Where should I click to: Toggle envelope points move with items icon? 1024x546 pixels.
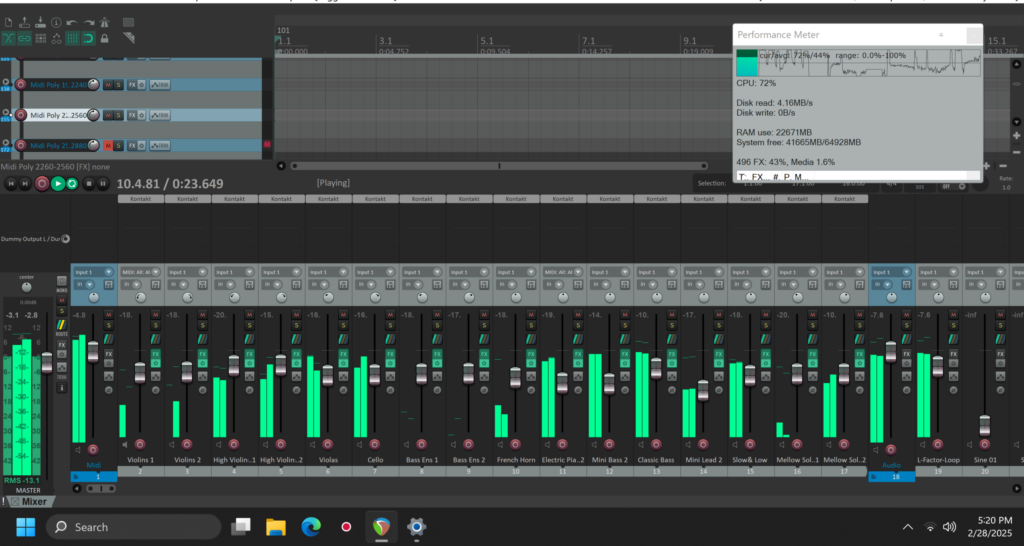click(56, 39)
